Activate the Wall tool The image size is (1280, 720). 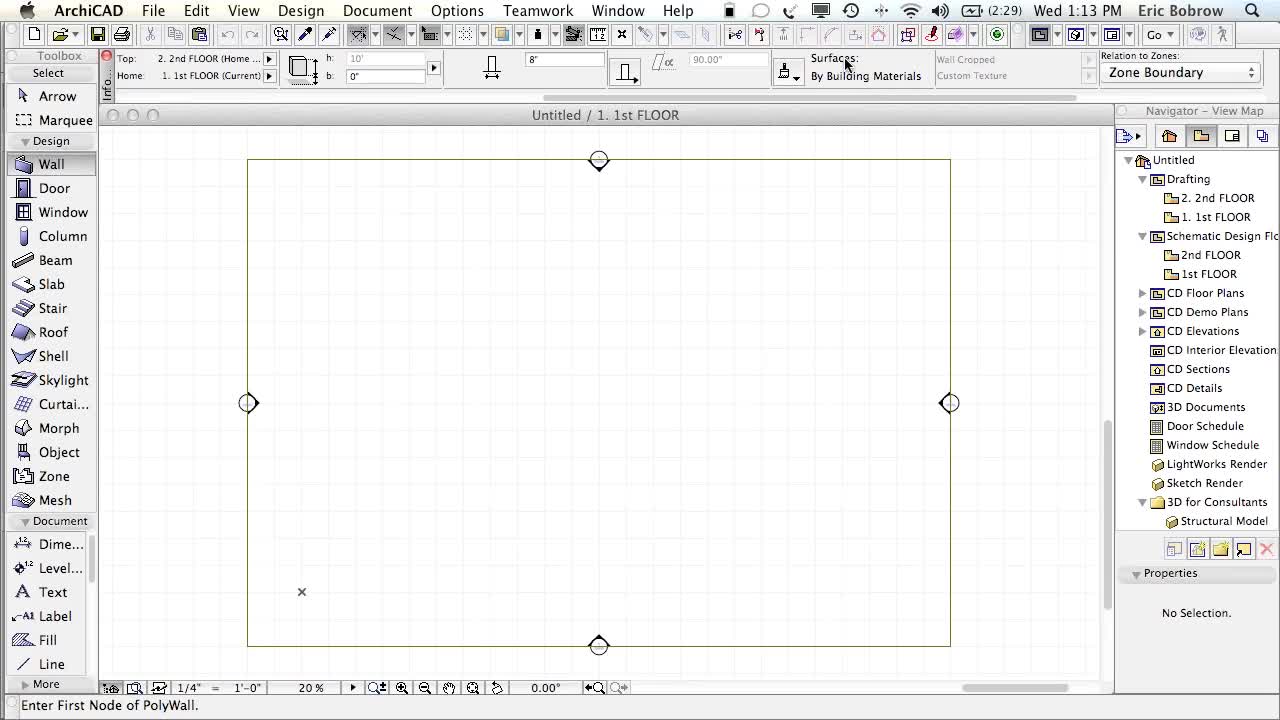52,164
